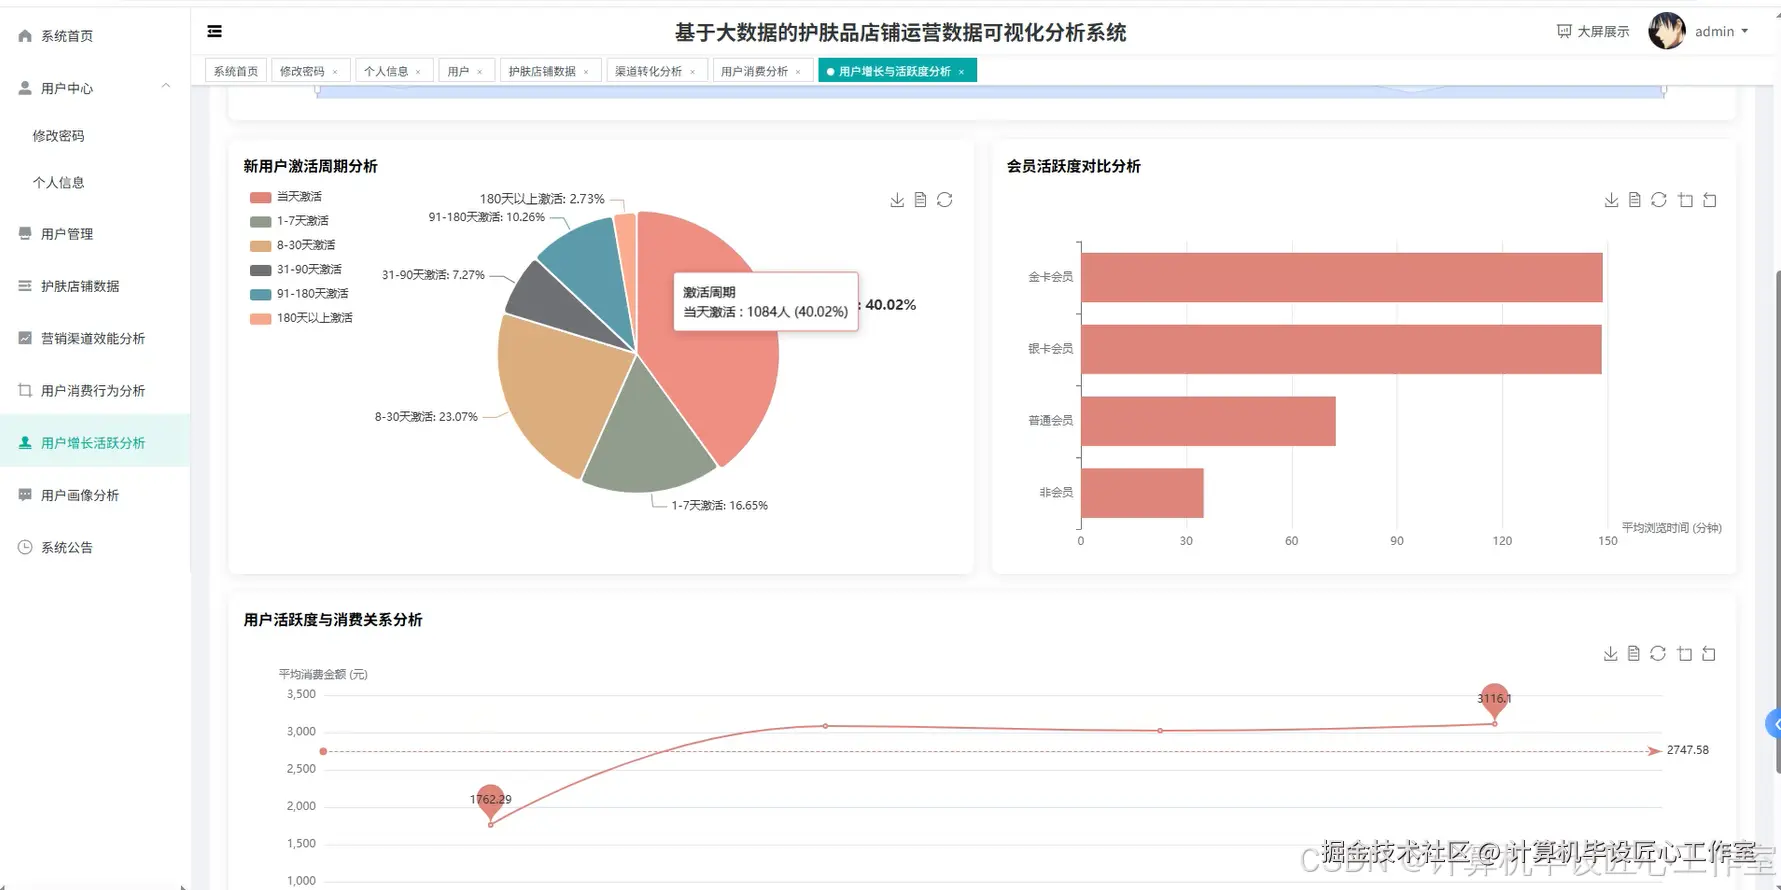Toggle 180天以上激活 legend entry
Image resolution: width=1781 pixels, height=890 pixels.
301,318
